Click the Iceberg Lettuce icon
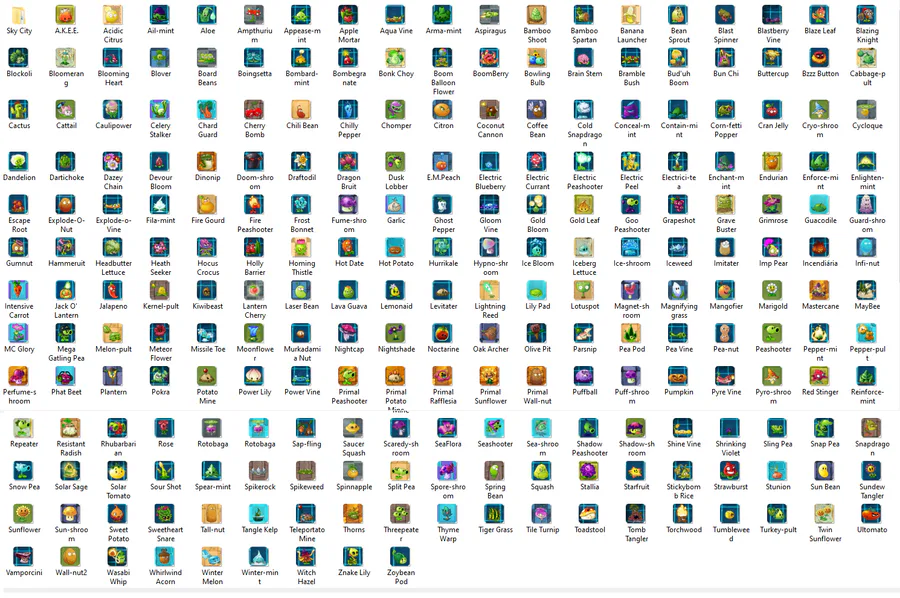The width and height of the screenshot is (900, 598). tap(584, 247)
